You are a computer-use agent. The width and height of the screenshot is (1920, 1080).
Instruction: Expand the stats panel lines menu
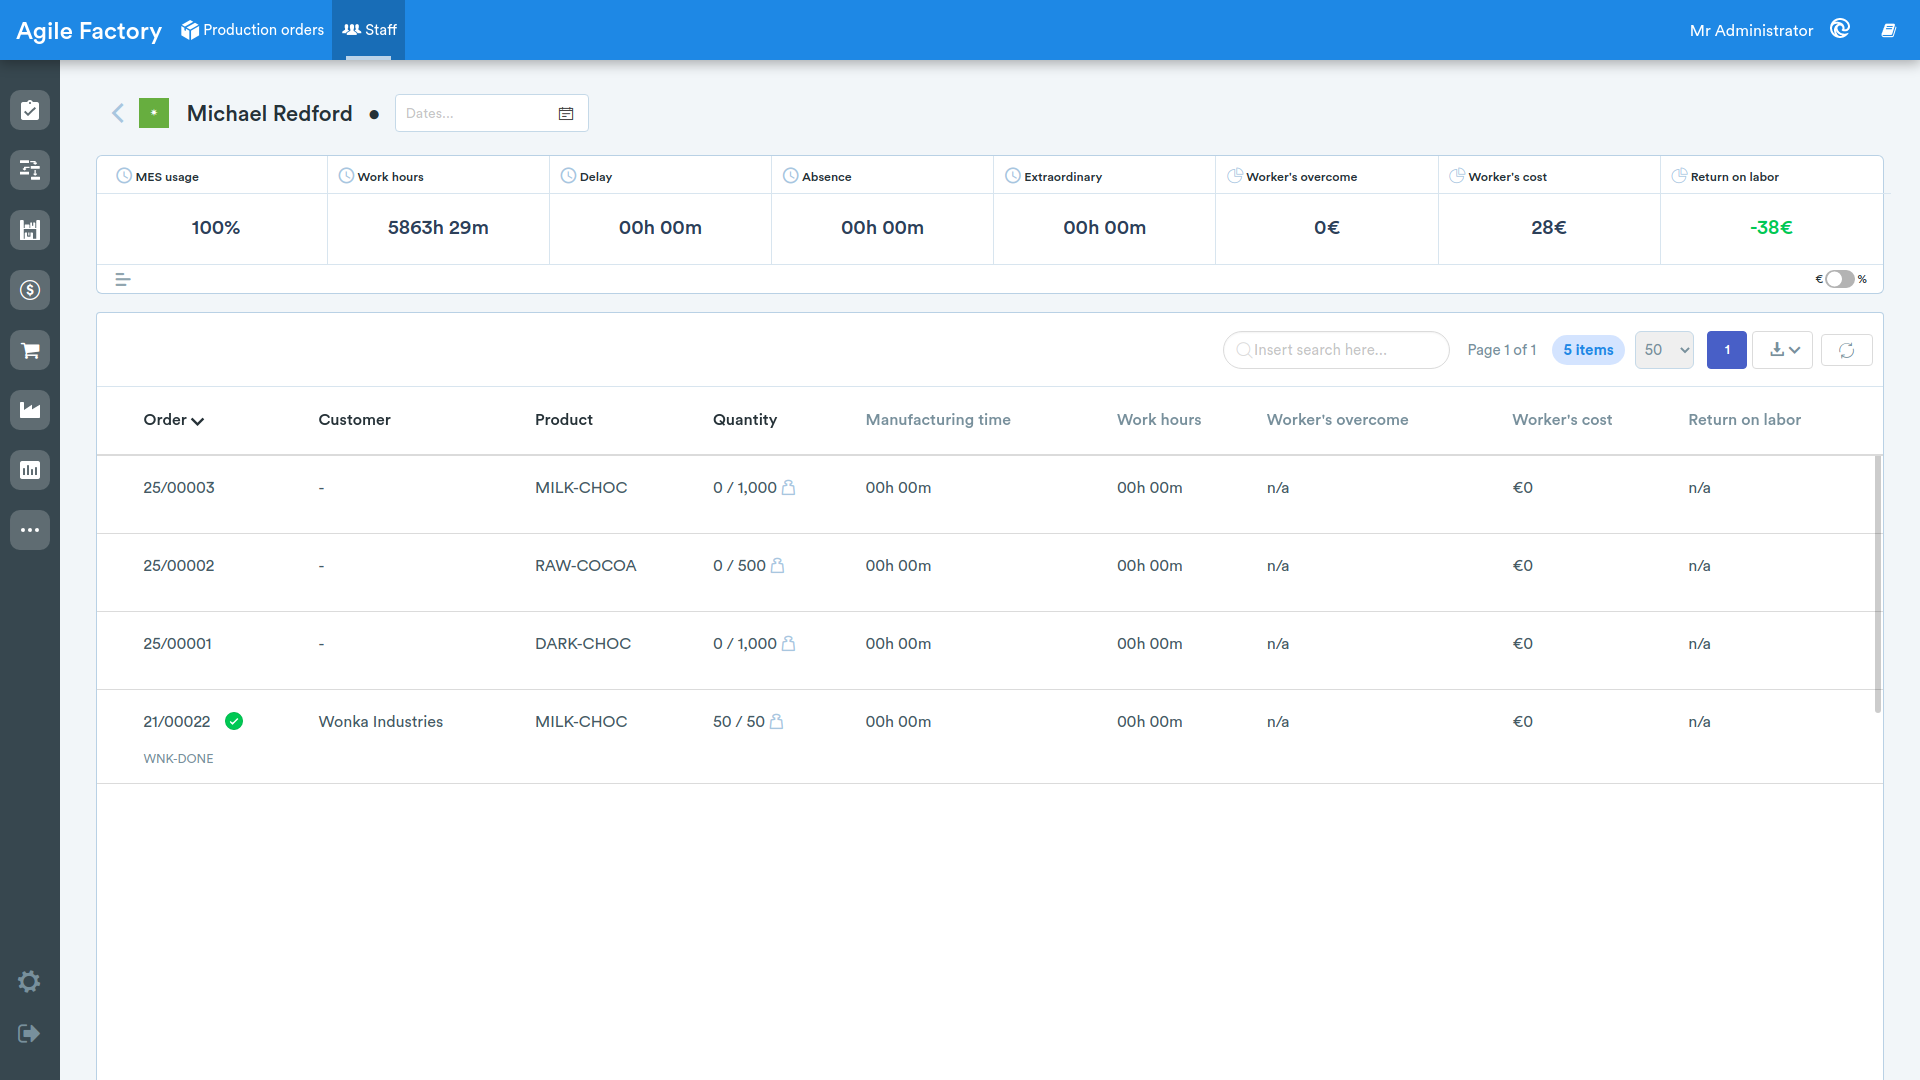123,280
